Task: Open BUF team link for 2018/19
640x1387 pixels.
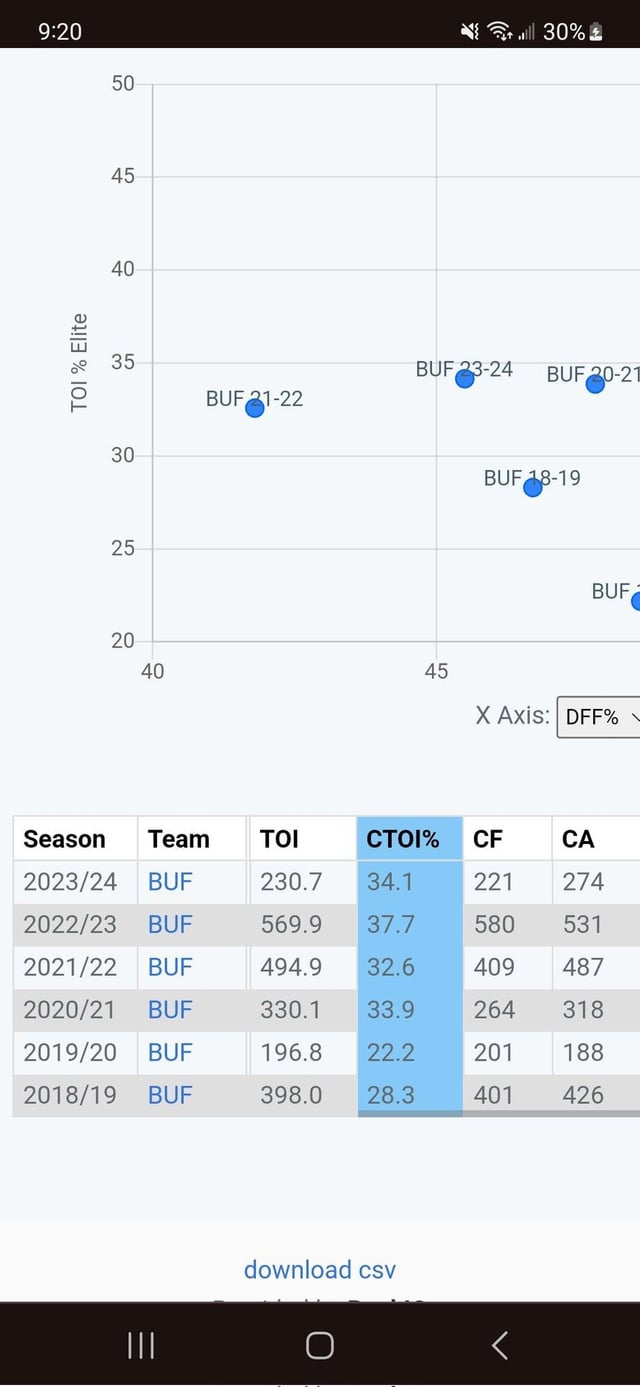Action: tap(170, 1095)
